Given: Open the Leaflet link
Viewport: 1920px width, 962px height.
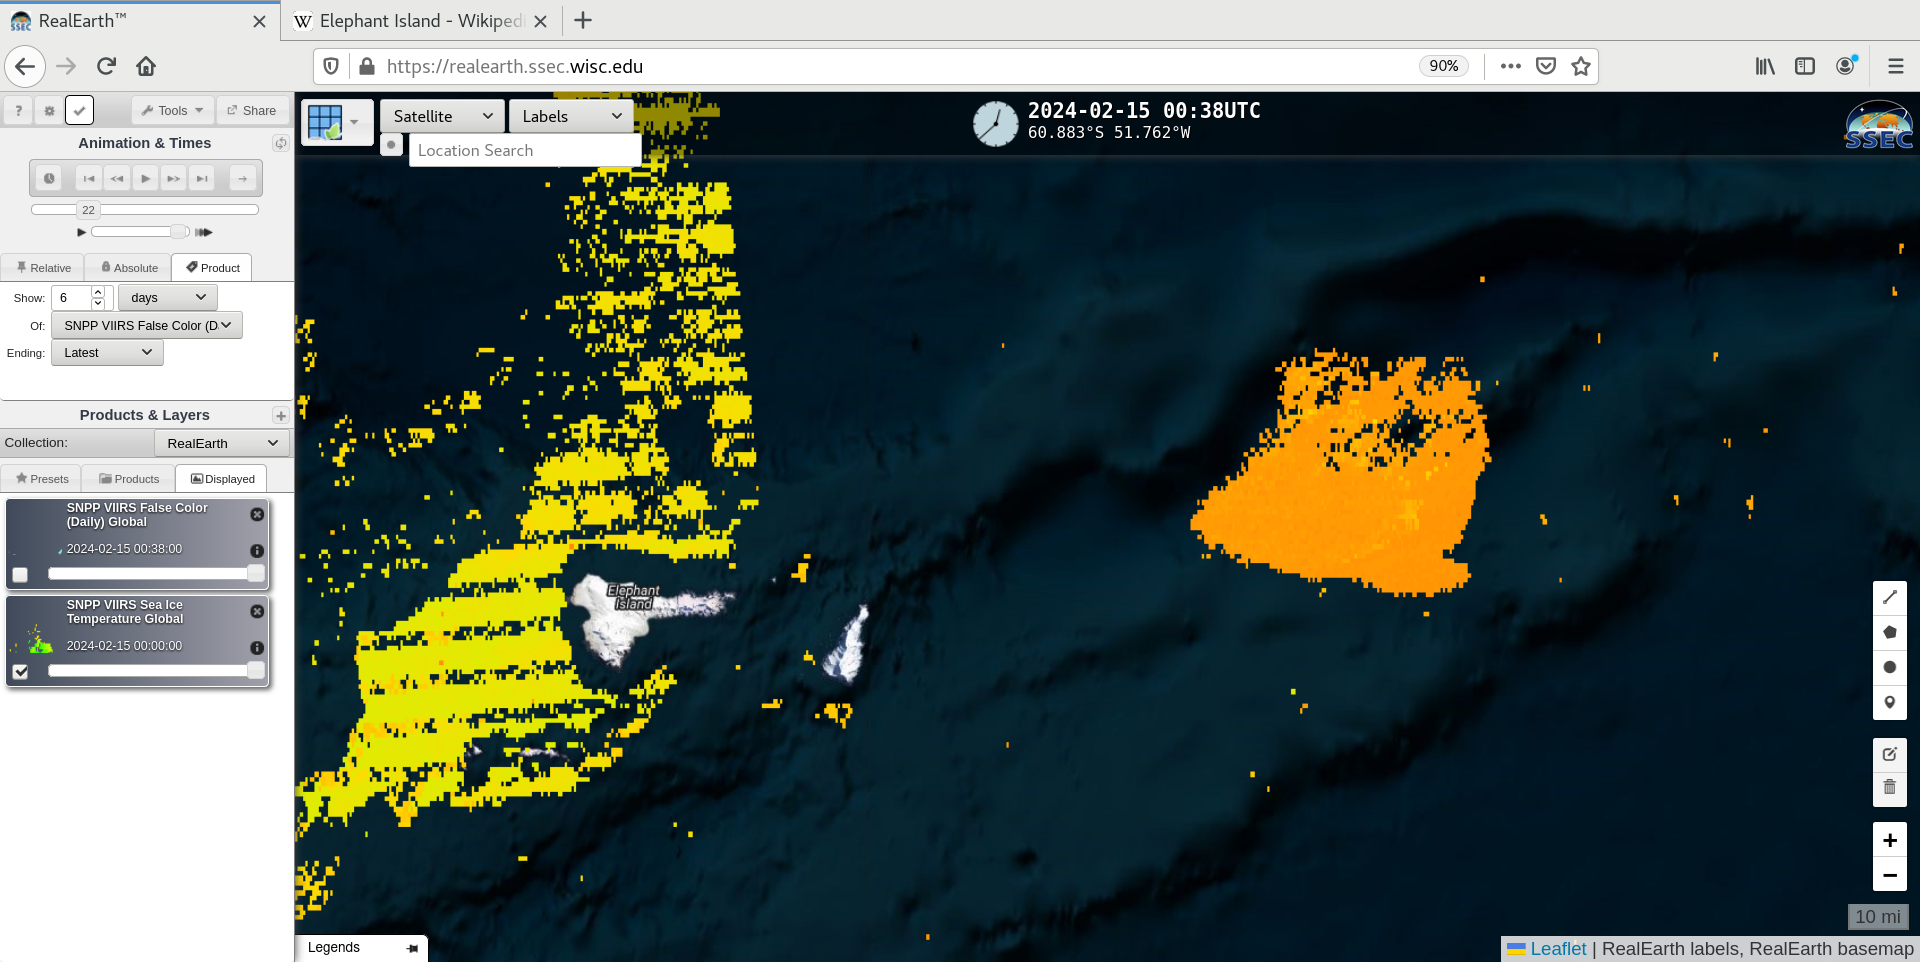Looking at the screenshot, I should click(x=1557, y=949).
